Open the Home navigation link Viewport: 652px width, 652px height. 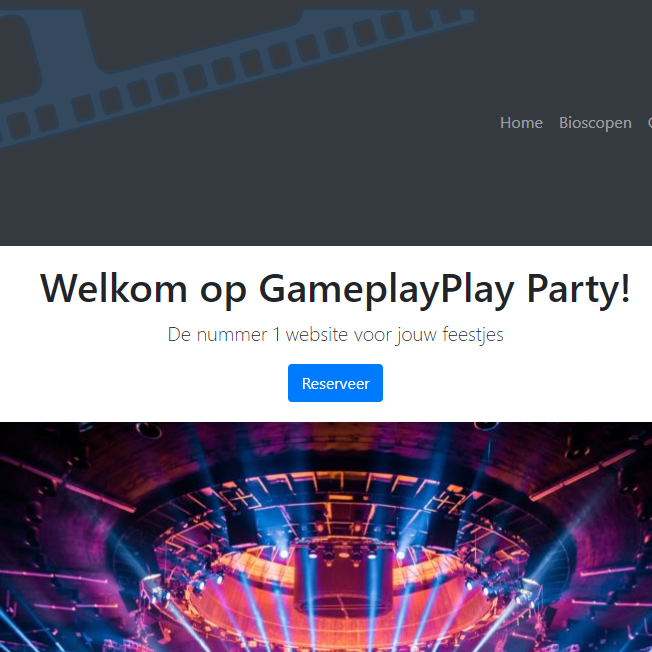click(x=521, y=123)
